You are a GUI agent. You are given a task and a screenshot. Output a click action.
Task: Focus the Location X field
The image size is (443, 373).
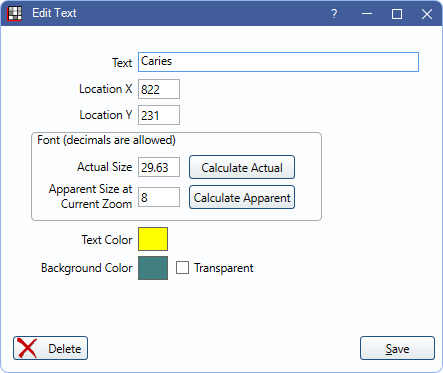[x=159, y=89]
